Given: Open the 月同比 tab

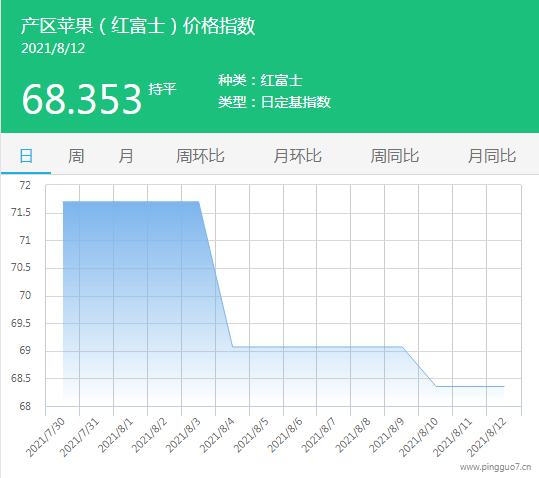Looking at the screenshot, I should coord(492,156).
